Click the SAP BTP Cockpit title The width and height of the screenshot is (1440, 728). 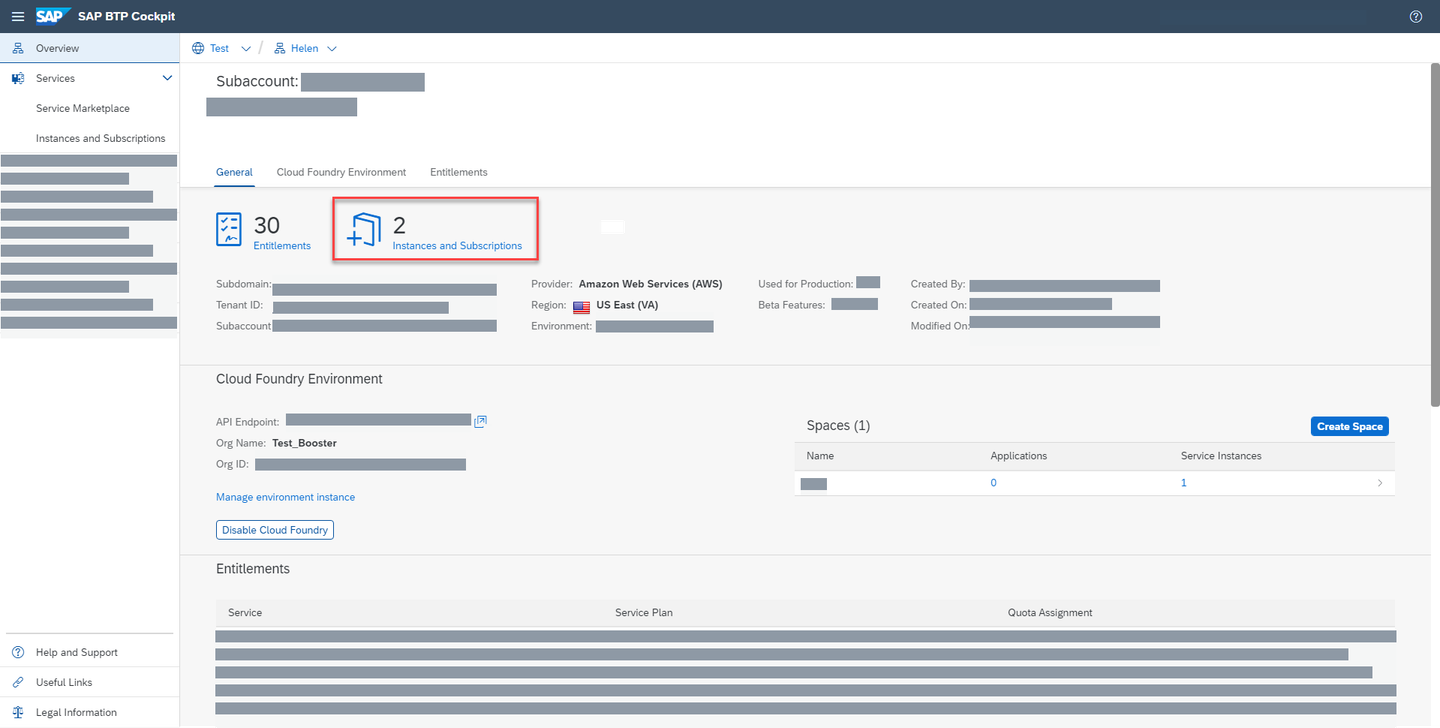125,16
